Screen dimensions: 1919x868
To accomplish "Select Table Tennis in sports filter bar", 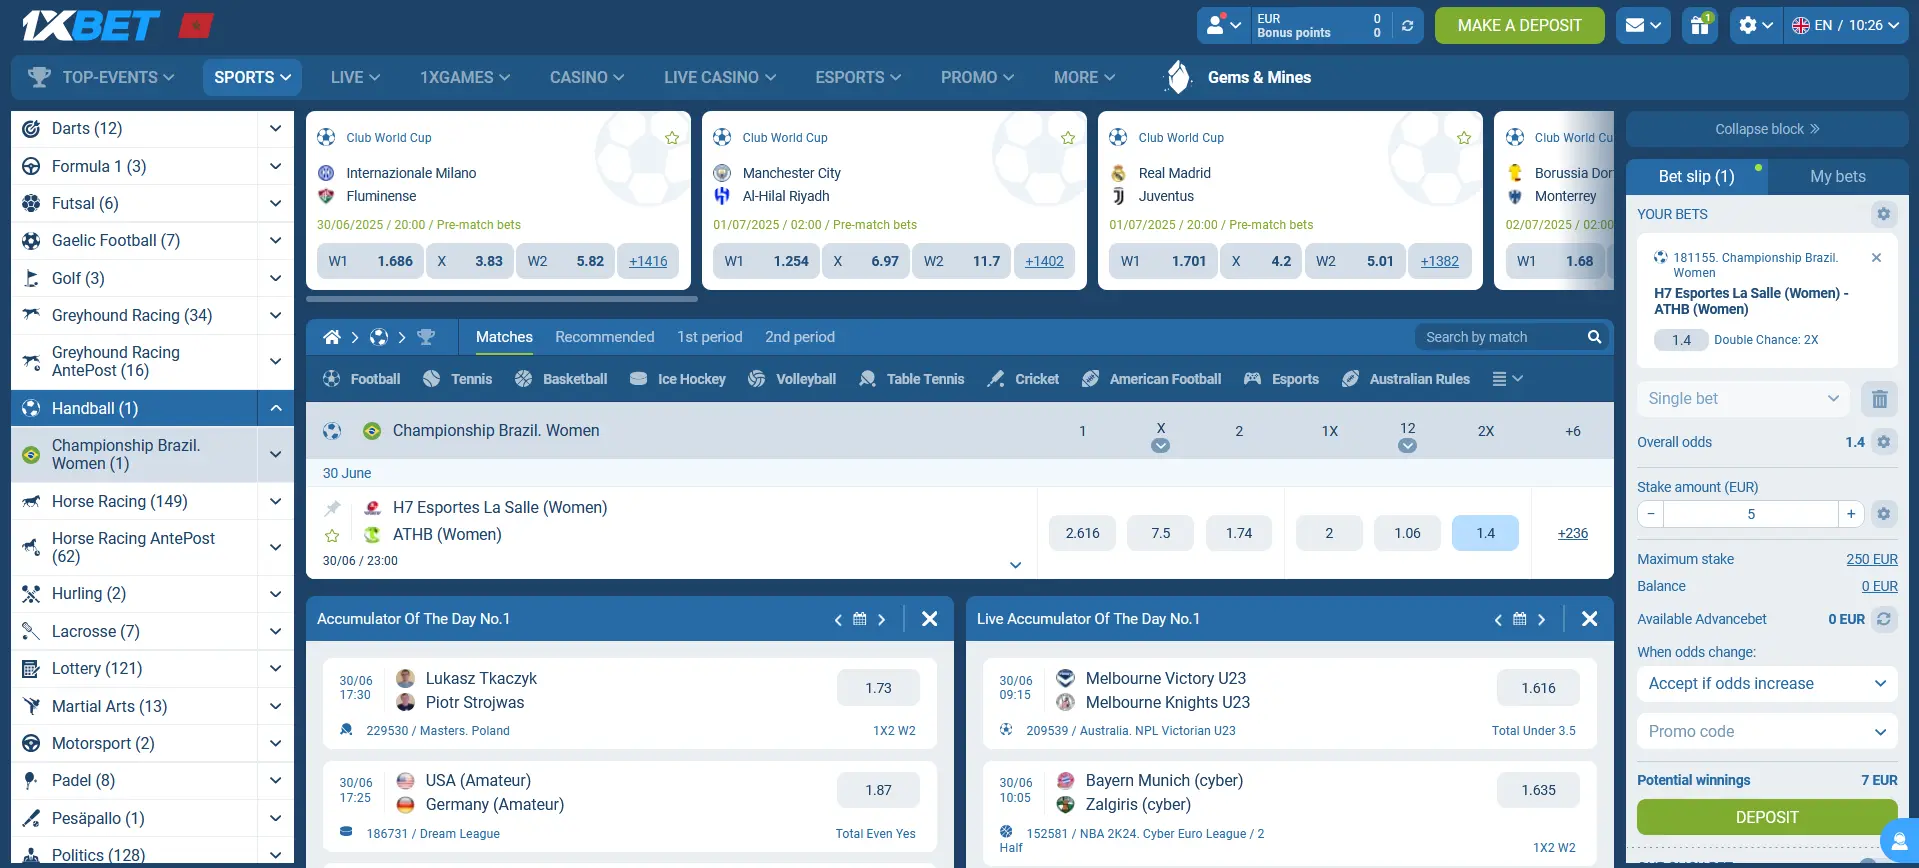I will (x=911, y=379).
